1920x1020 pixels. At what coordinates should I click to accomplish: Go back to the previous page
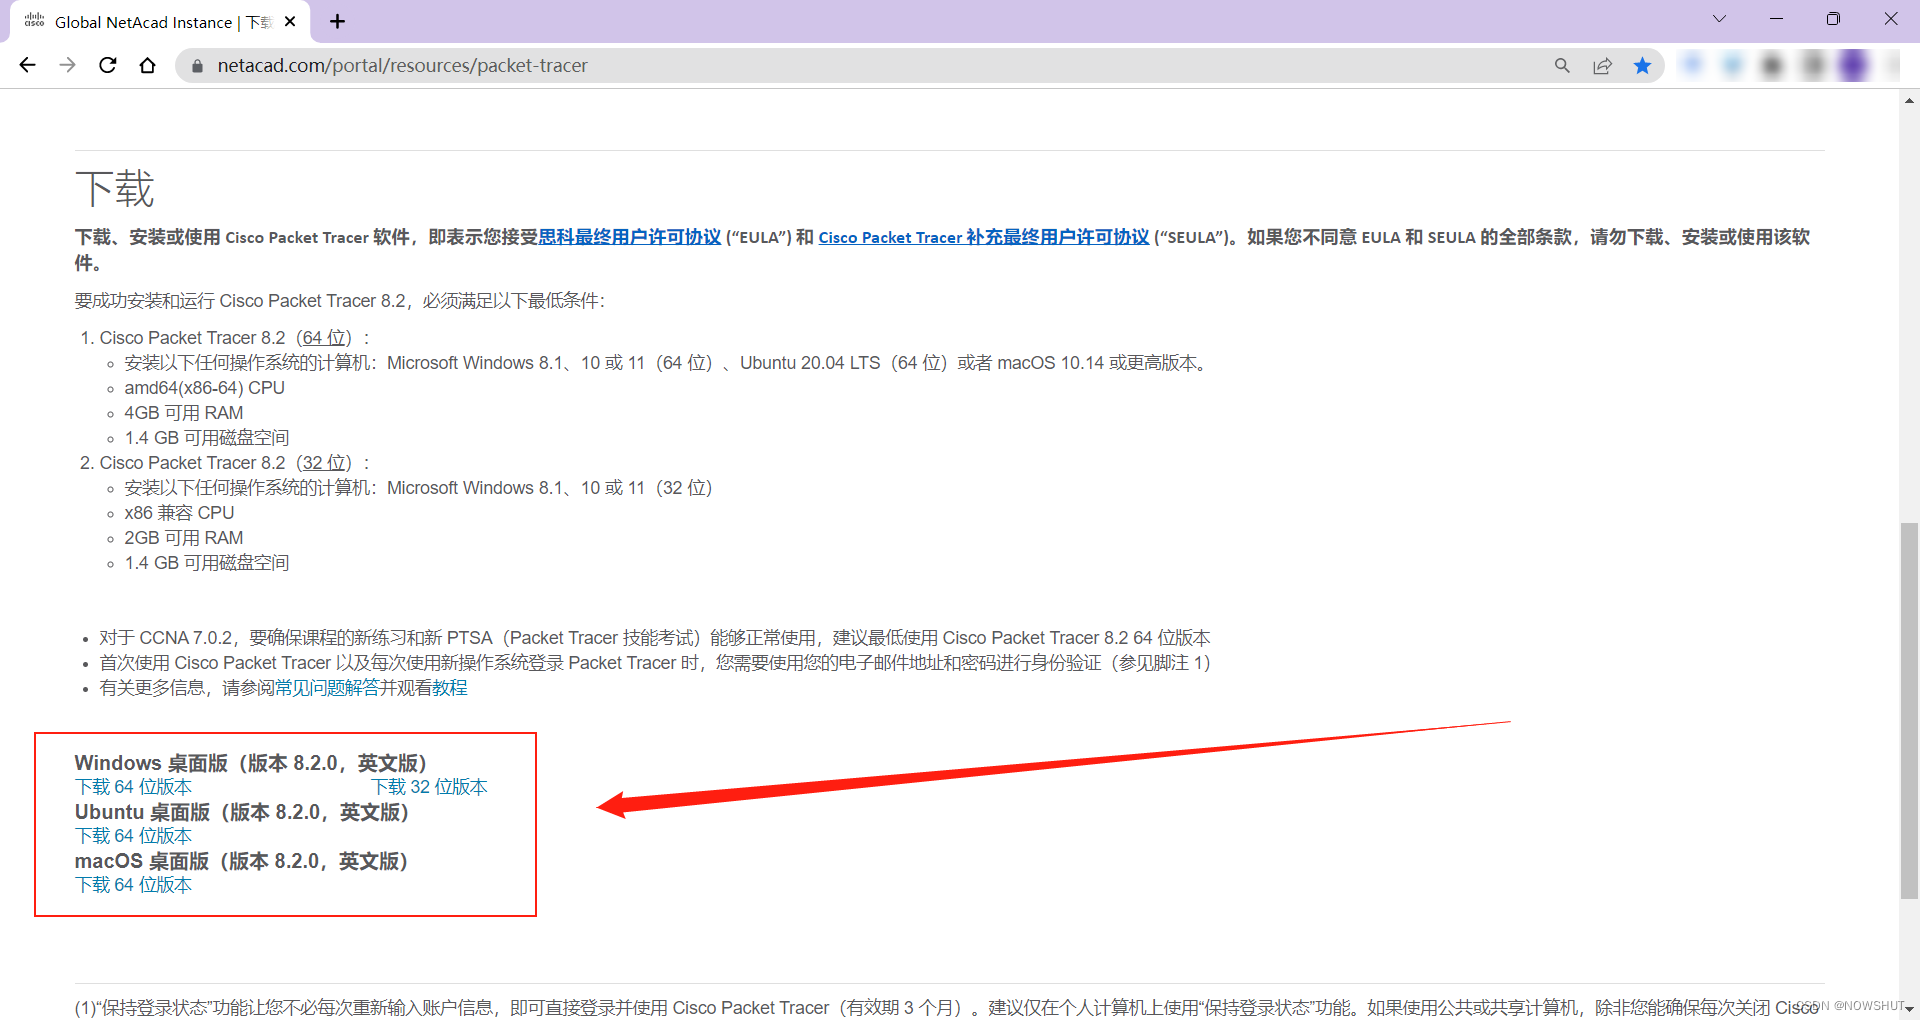[27, 65]
